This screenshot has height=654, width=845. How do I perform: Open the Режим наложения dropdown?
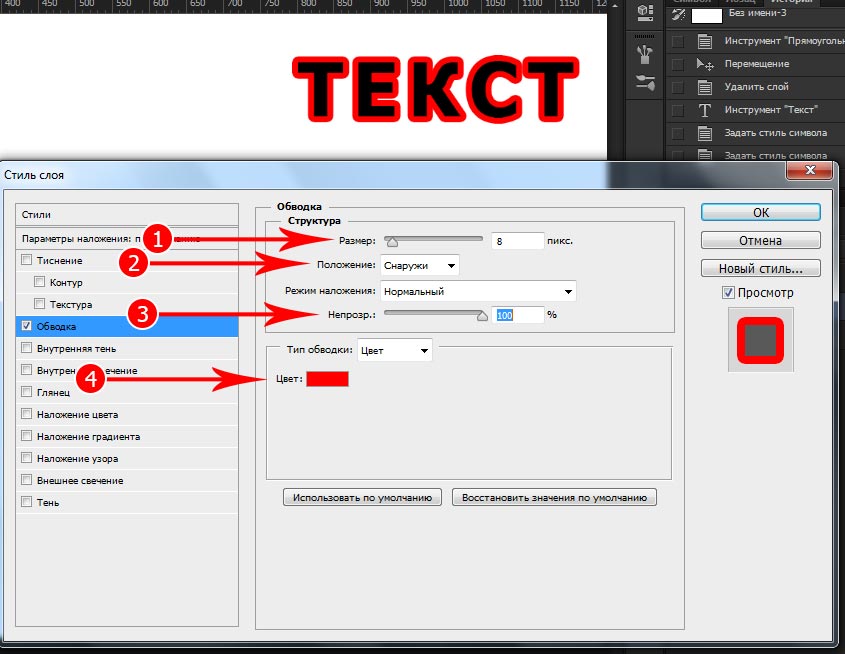tap(478, 291)
